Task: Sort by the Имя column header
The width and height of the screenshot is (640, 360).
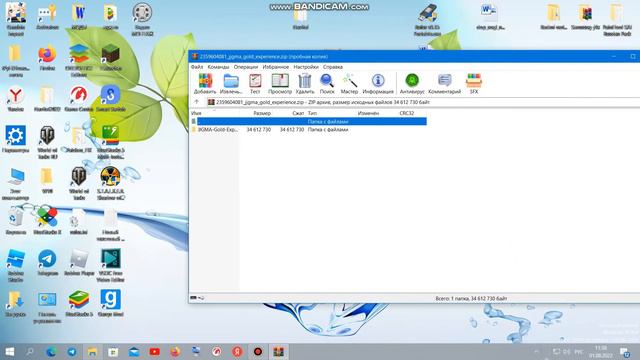Action: (196, 113)
